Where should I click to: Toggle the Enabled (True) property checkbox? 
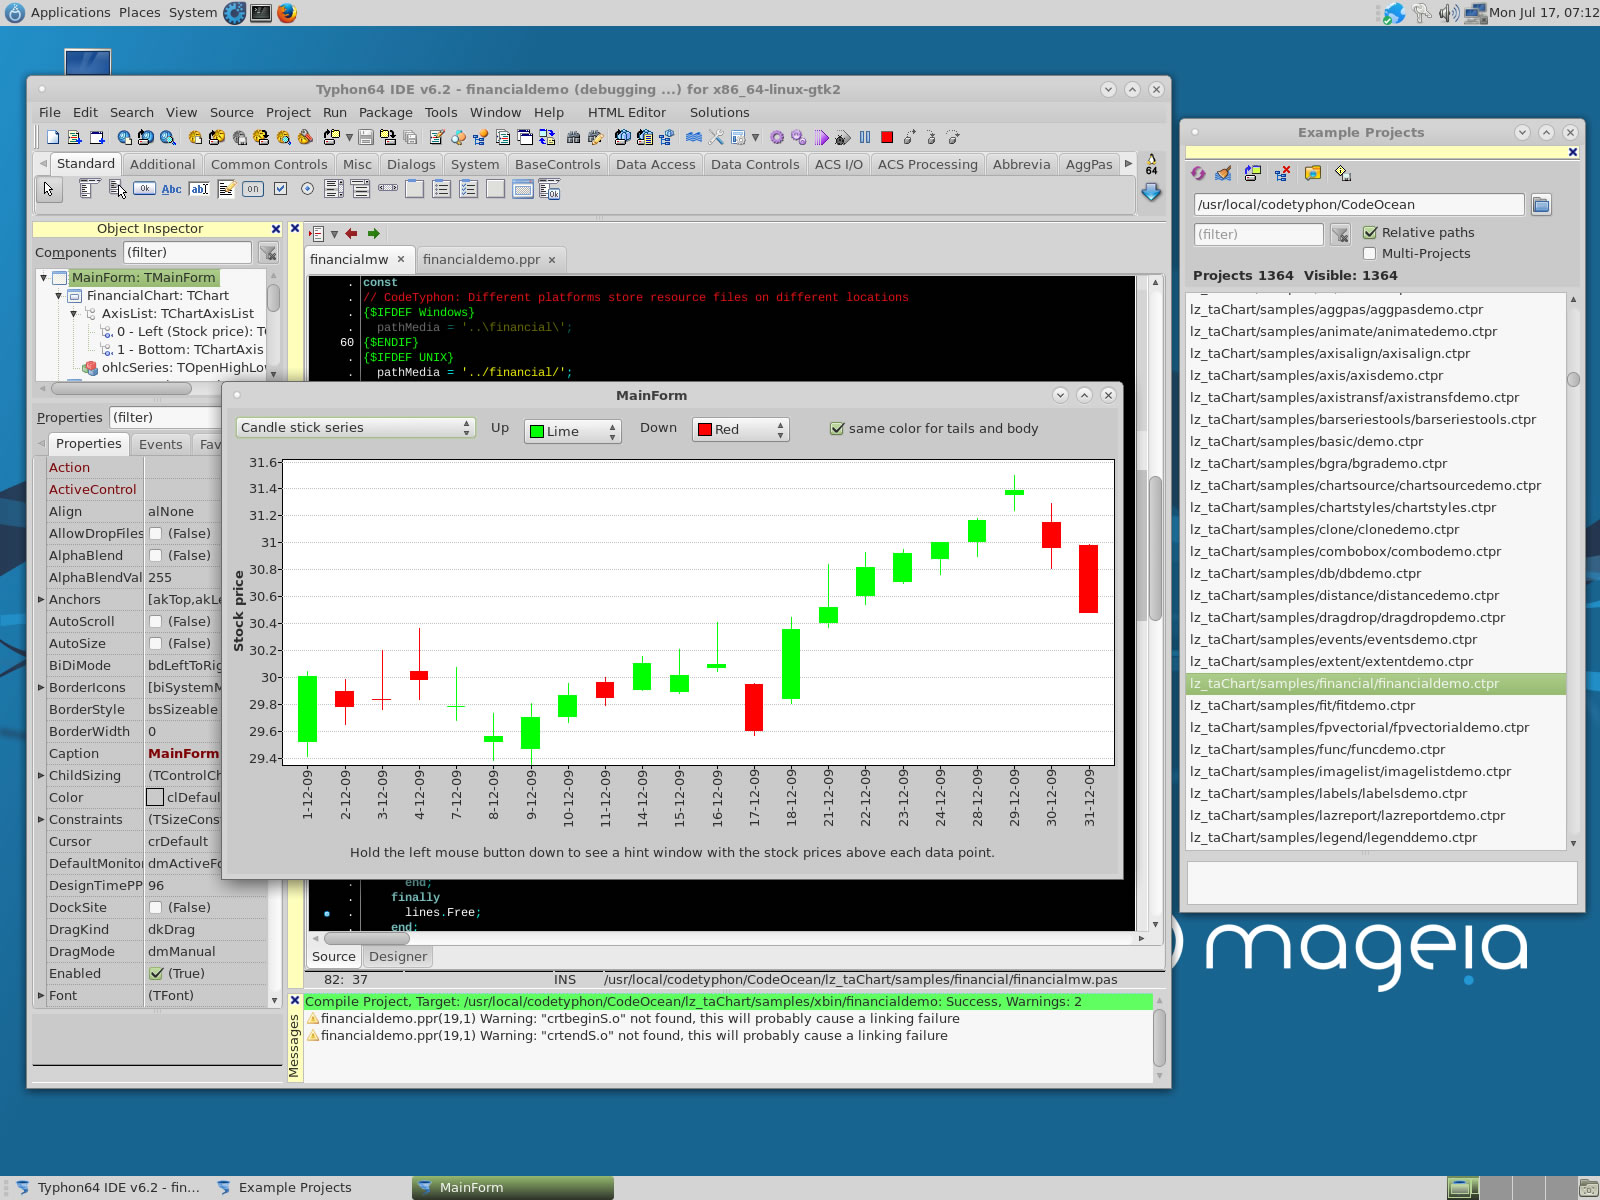[x=156, y=973]
